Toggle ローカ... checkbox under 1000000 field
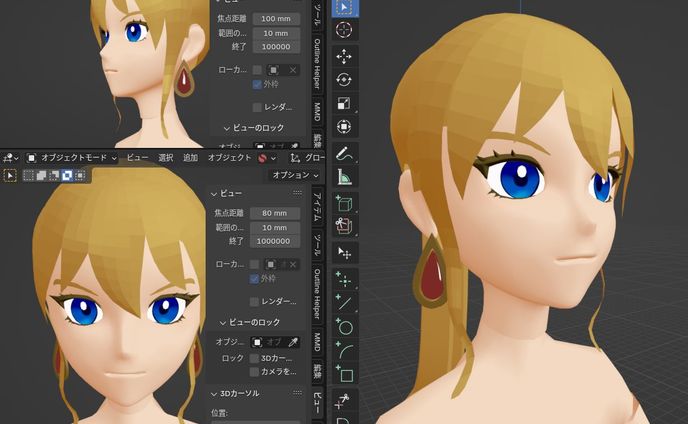 tap(254, 264)
